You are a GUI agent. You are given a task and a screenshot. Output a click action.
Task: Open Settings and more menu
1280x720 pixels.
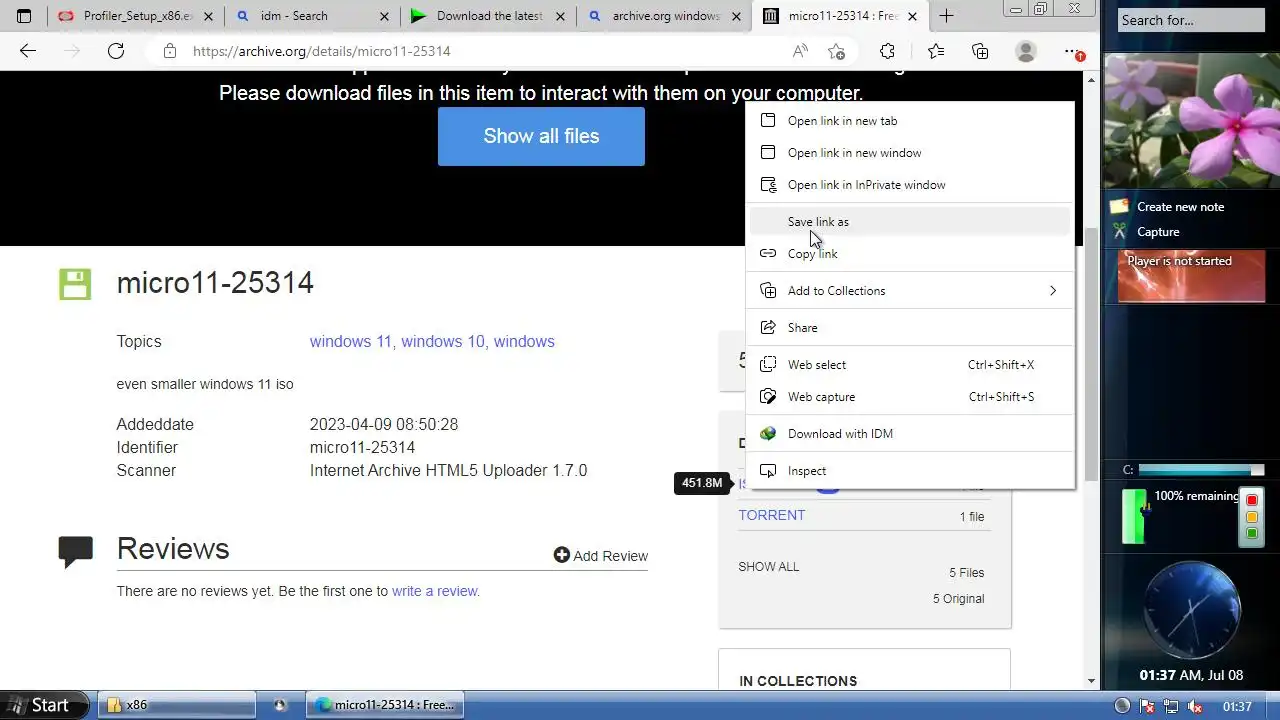[1073, 51]
